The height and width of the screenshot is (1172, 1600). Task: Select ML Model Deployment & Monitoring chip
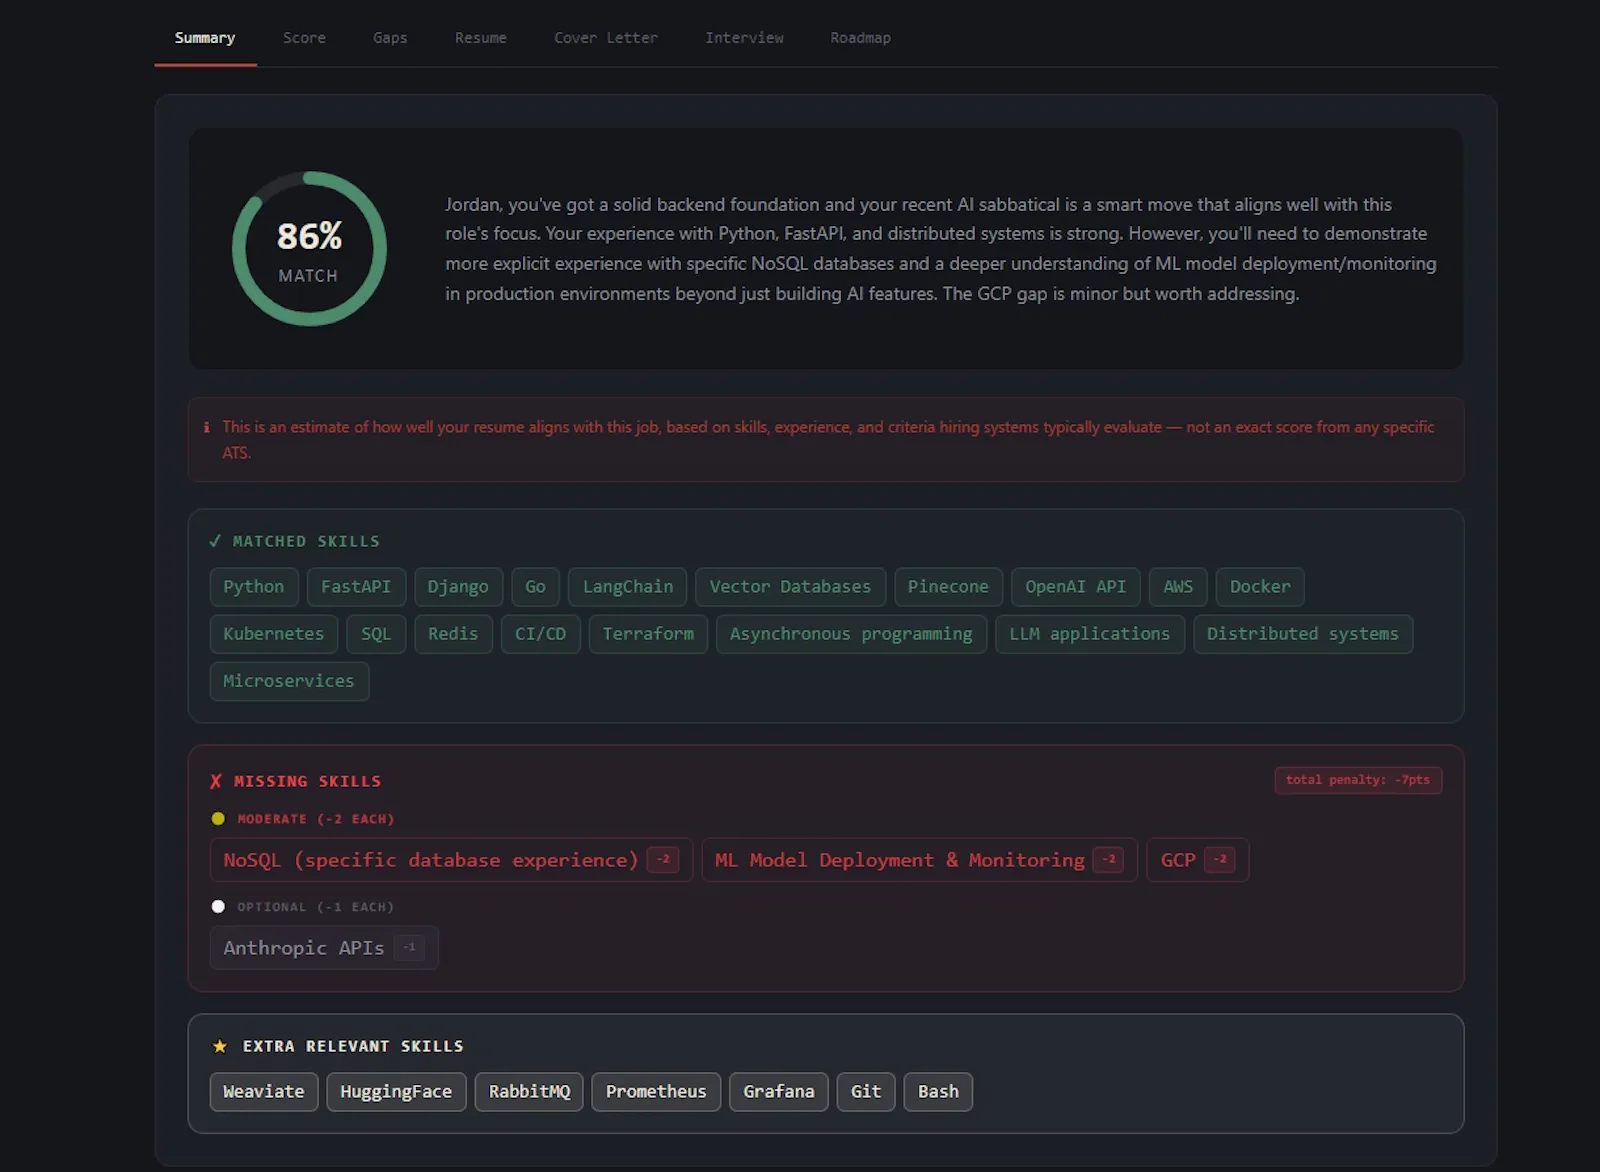click(919, 860)
